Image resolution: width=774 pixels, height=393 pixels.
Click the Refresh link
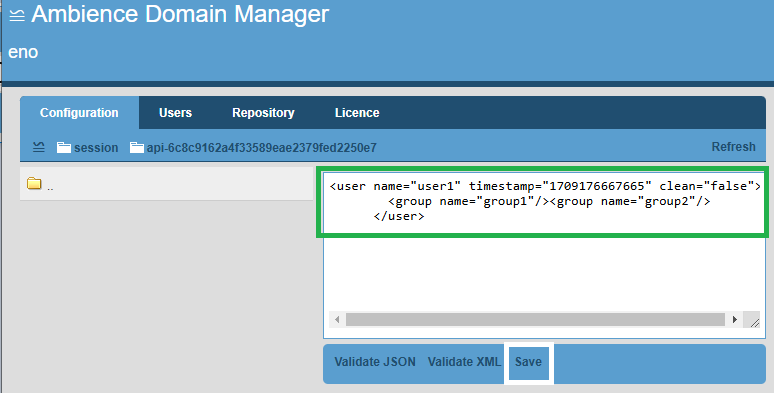click(x=733, y=147)
